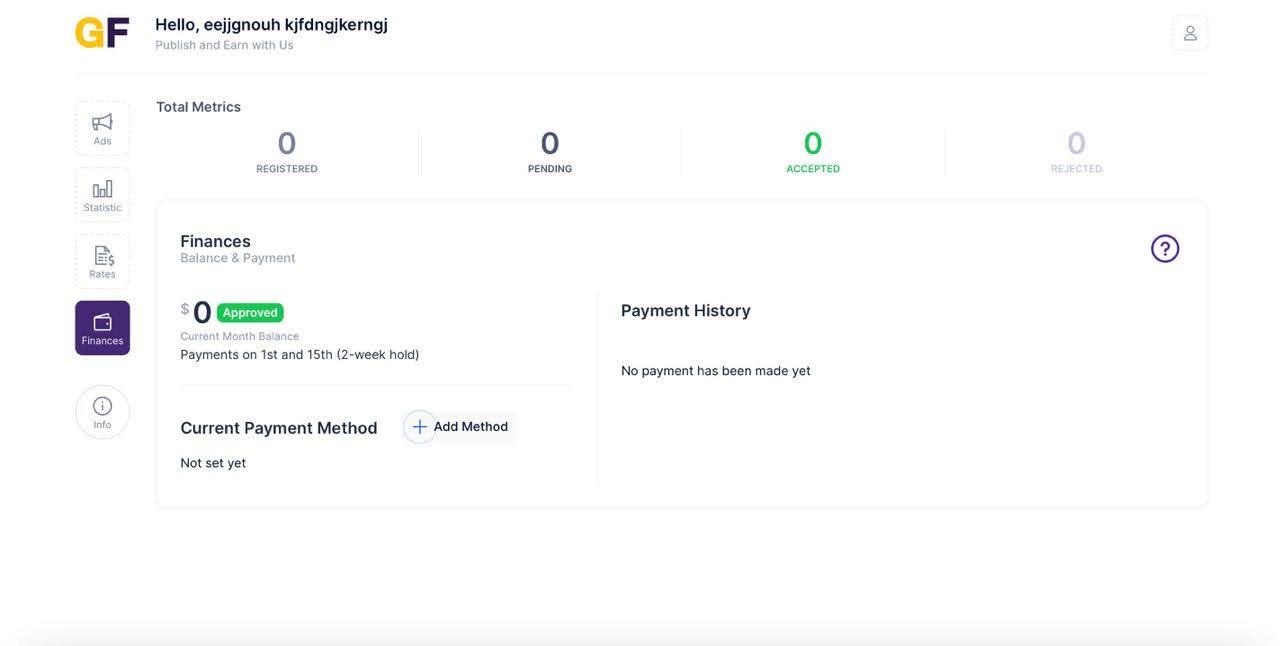The image size is (1280, 646).
Task: Open the Statistic bar chart icon
Action: tap(102, 189)
